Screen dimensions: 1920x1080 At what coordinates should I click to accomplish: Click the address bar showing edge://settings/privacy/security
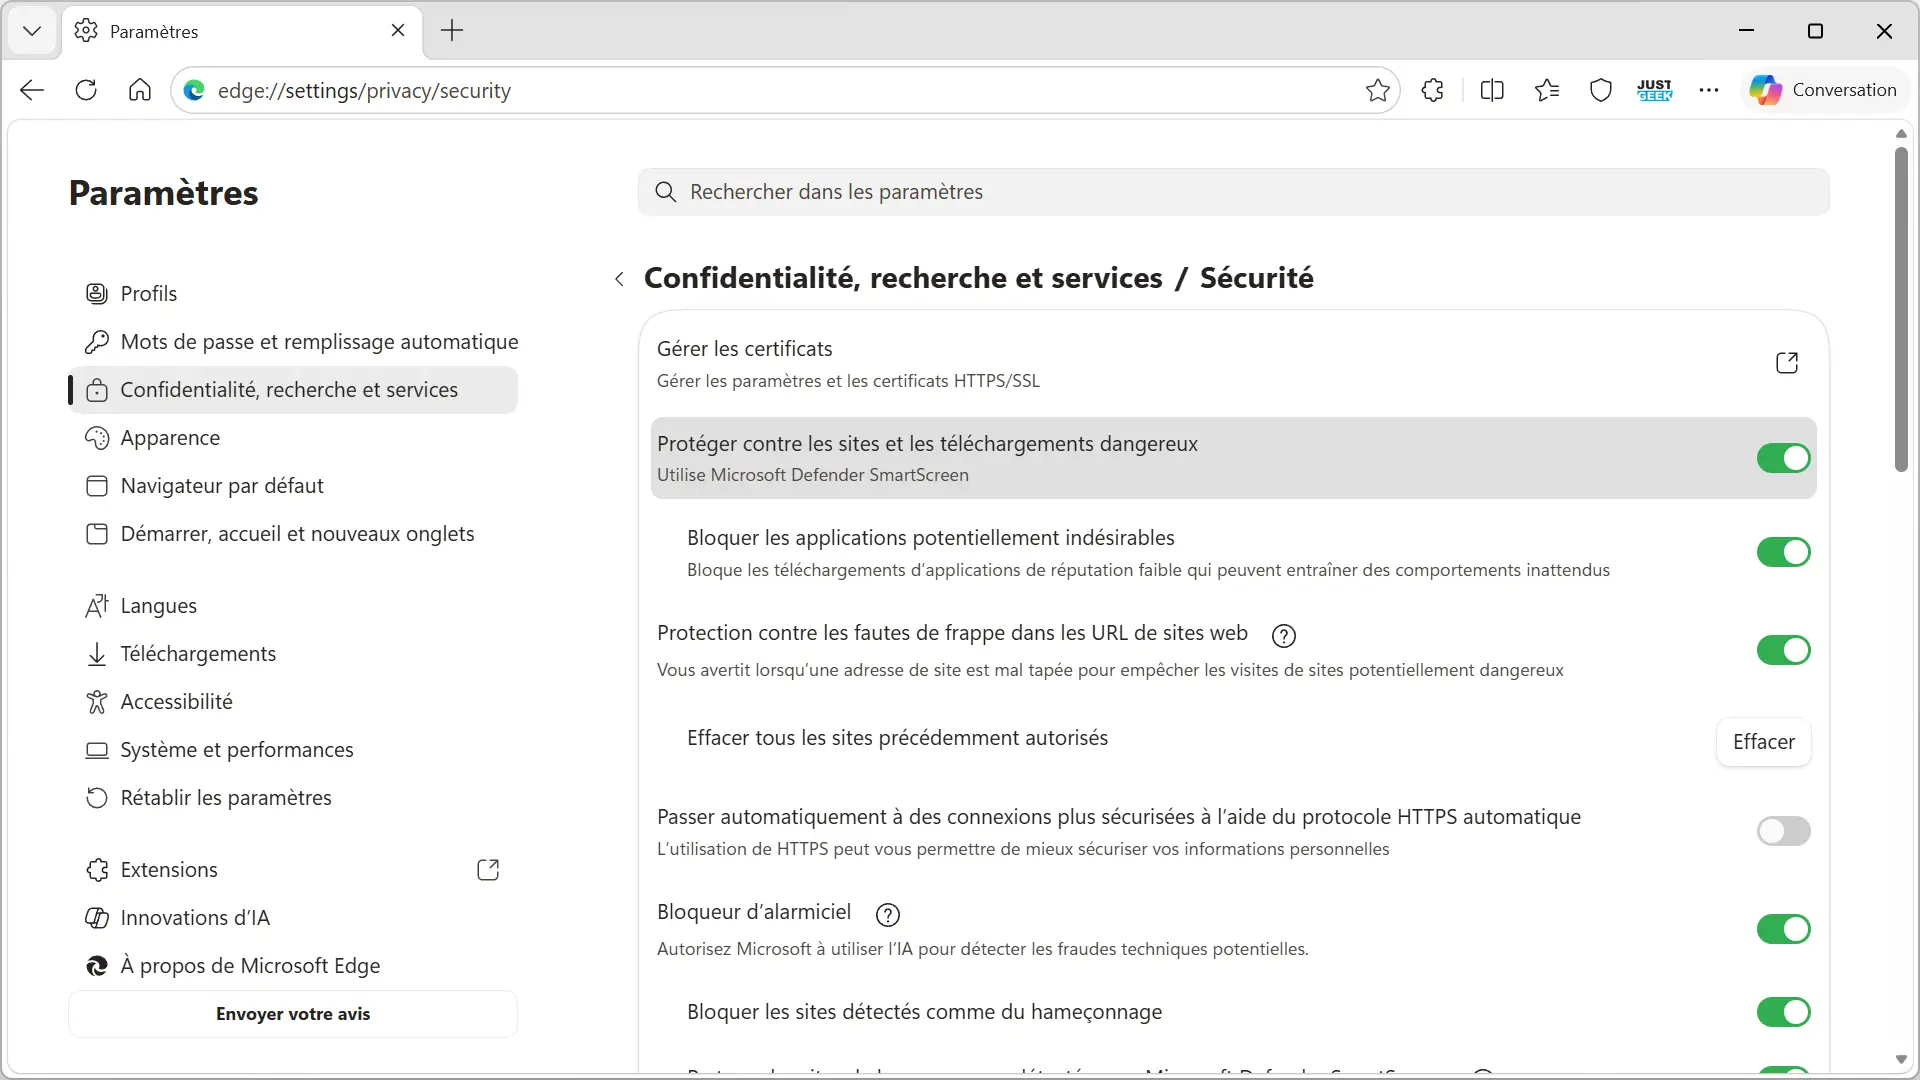[x=785, y=90]
